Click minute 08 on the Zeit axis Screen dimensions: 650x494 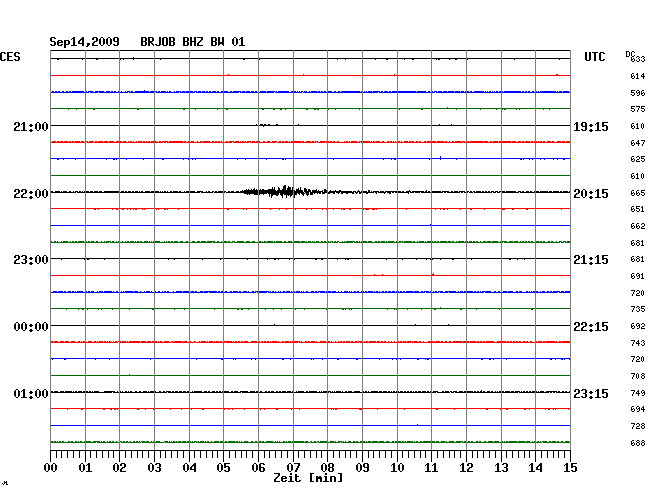pos(327,468)
